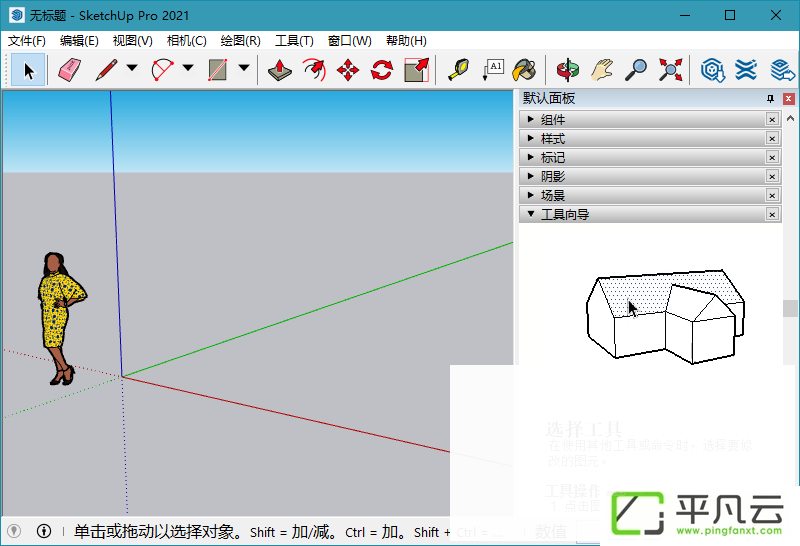Open the 相机(C) menu
This screenshot has height=546, width=800.
click(187, 41)
